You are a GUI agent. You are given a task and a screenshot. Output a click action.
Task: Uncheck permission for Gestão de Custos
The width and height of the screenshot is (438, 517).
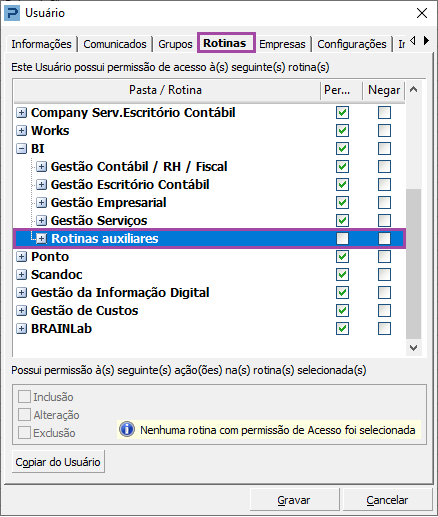tap(342, 311)
